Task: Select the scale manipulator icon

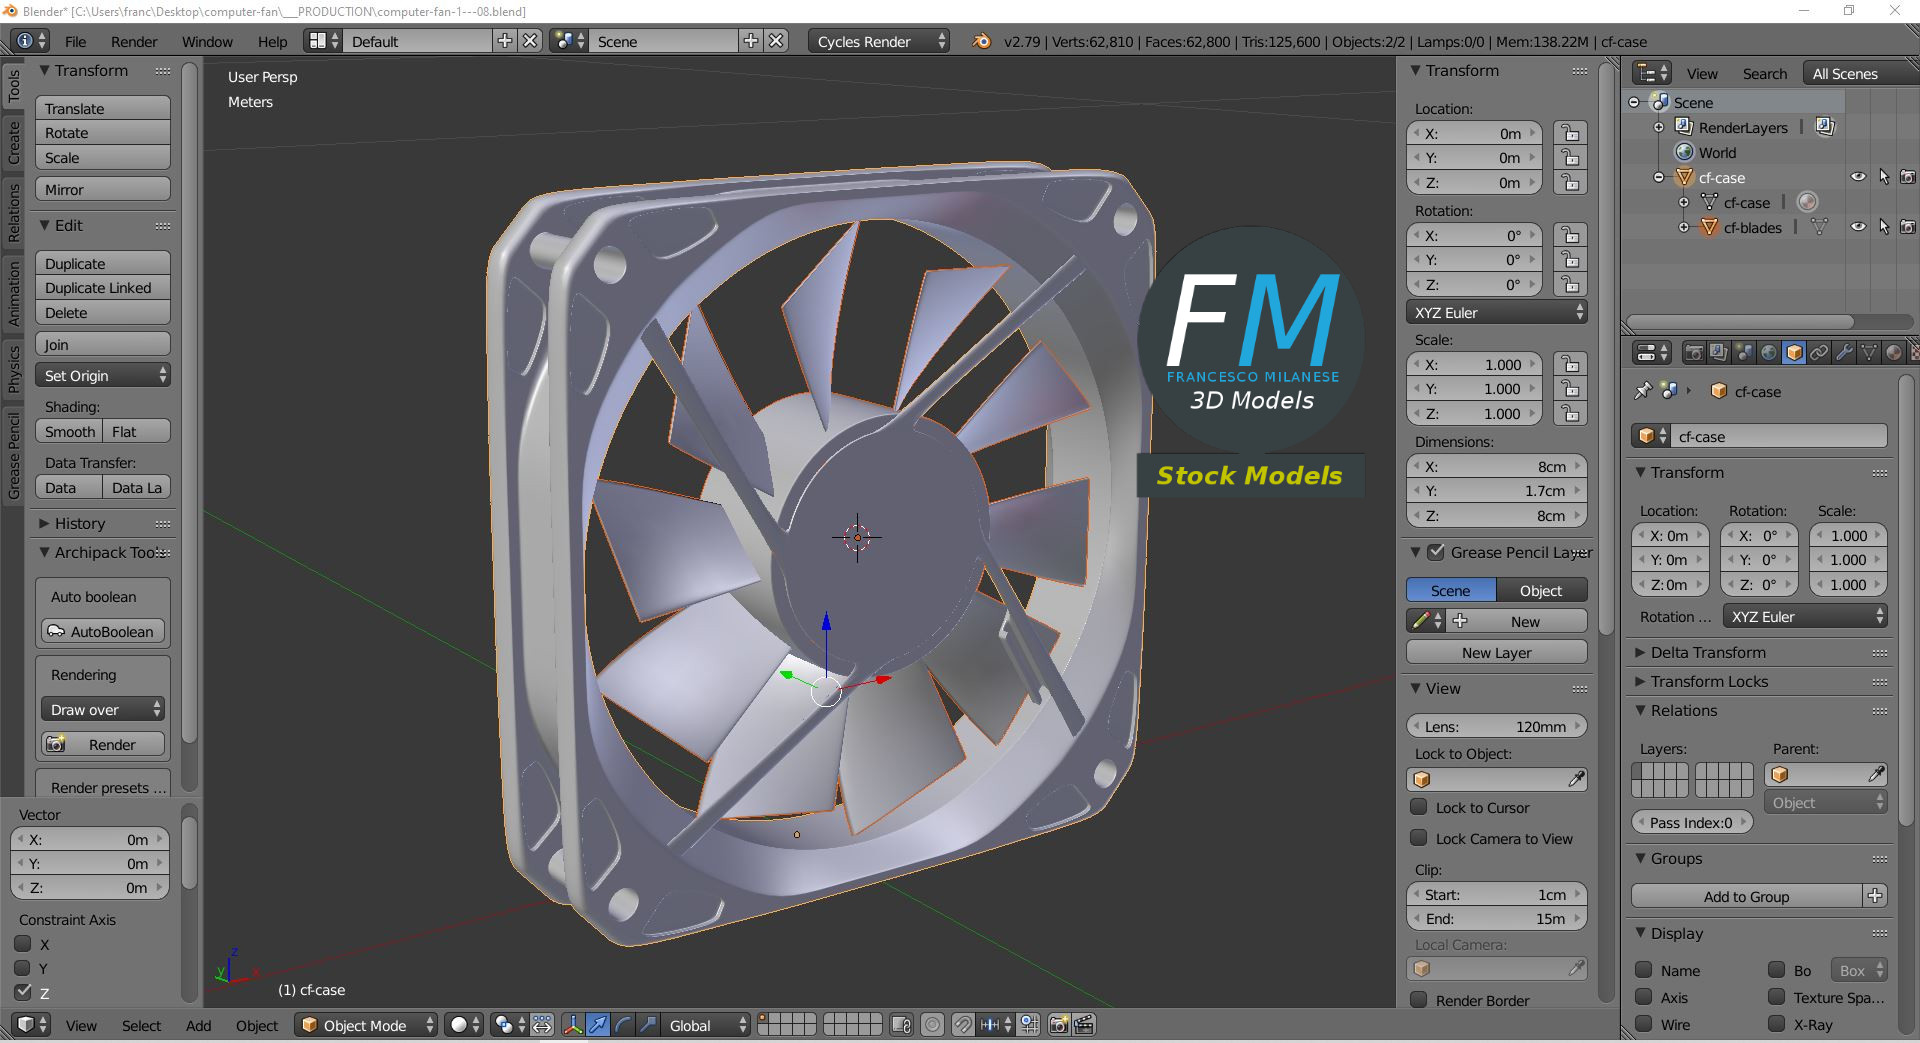Action: [648, 1025]
